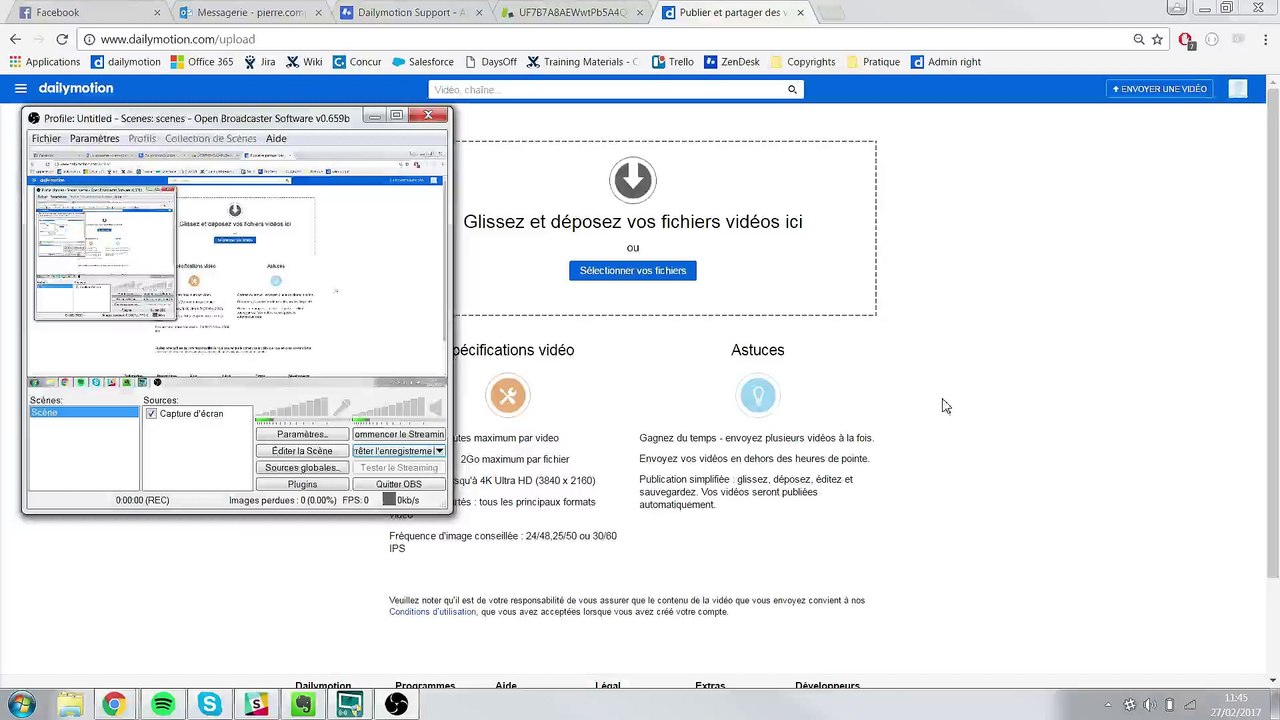Switch to the Dailymotion Support tab

pyautogui.click(x=412, y=13)
